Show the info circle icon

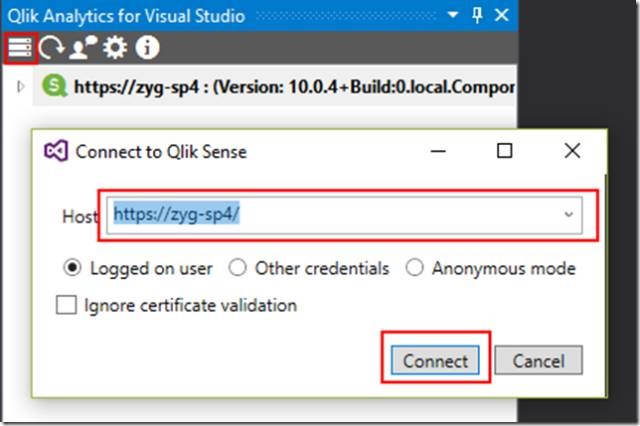(x=147, y=48)
